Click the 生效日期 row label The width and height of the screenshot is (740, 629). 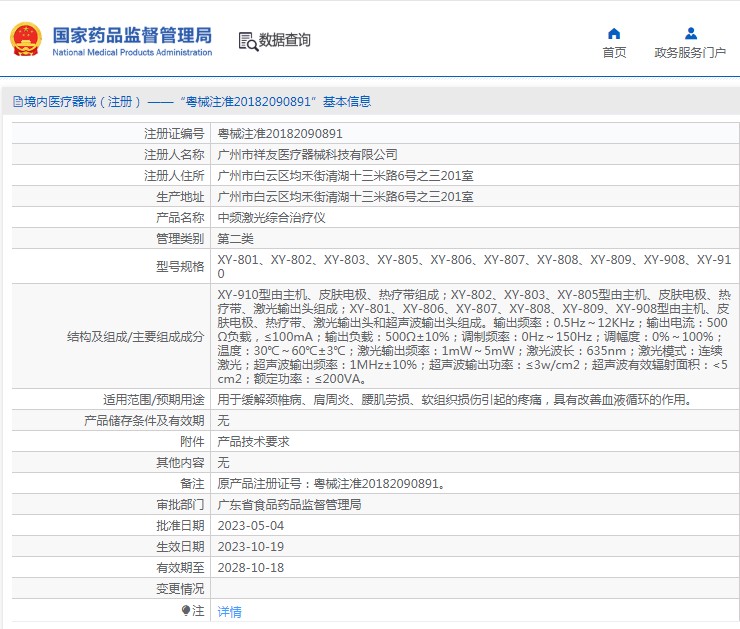click(180, 546)
